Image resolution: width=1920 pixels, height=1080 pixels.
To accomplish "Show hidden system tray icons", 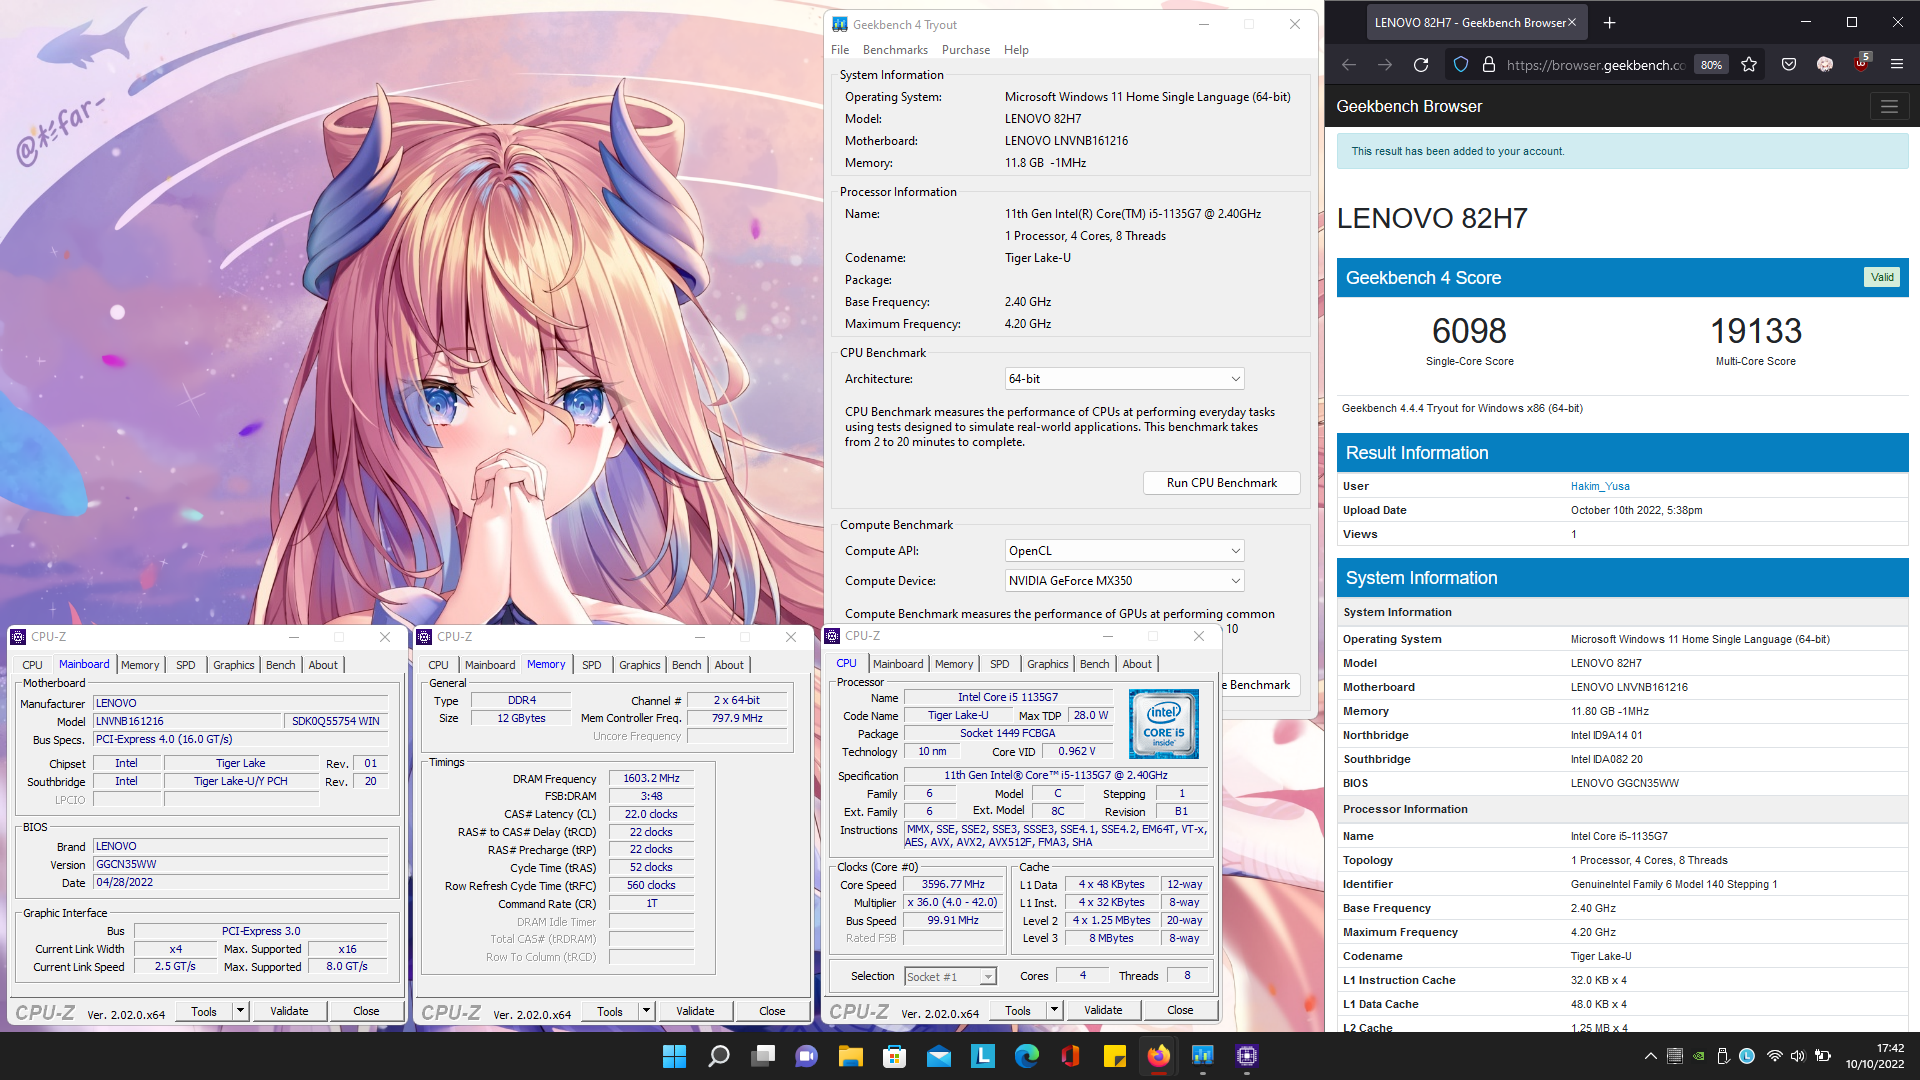I will pos(1650,1056).
